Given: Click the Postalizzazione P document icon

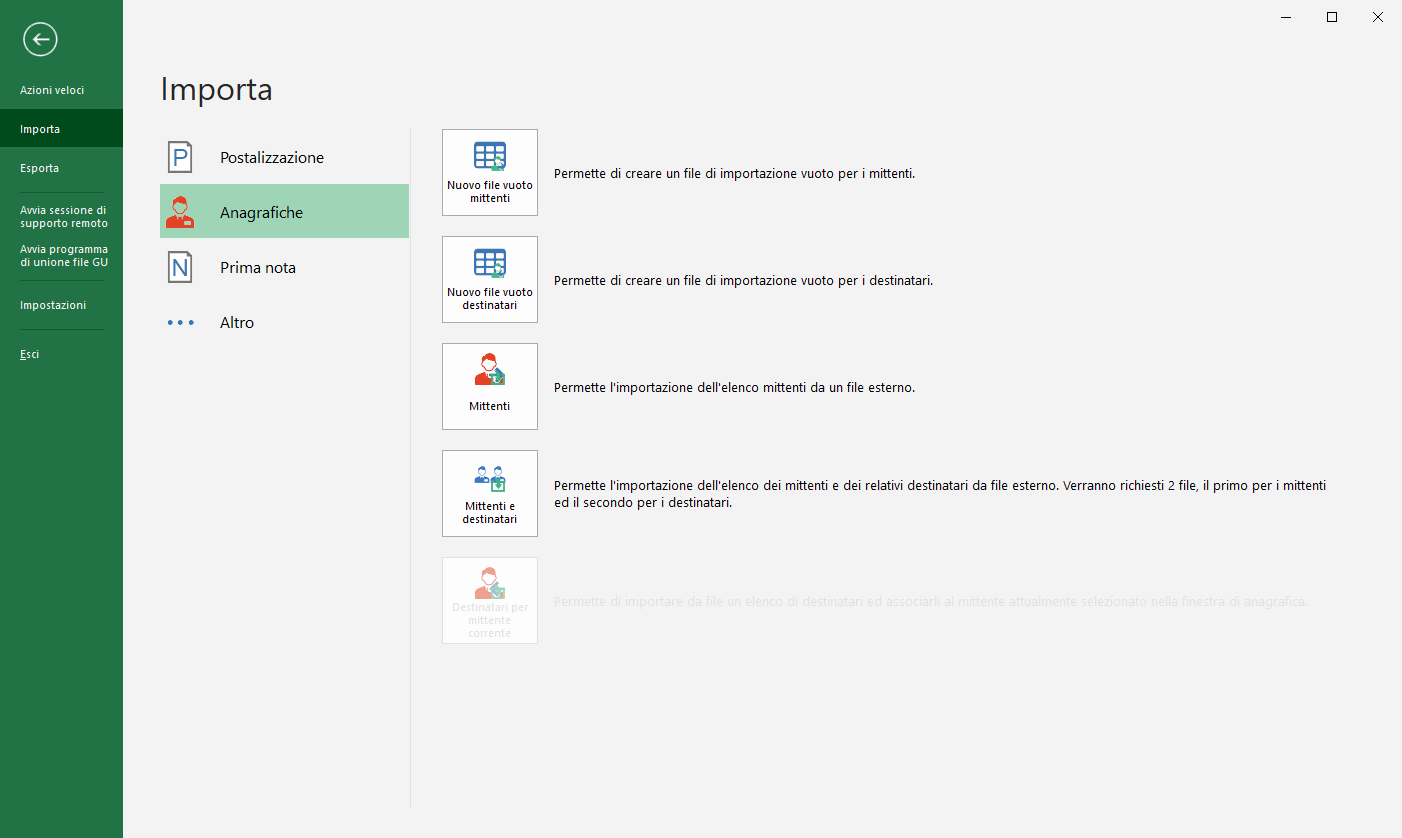Looking at the screenshot, I should pyautogui.click(x=180, y=157).
